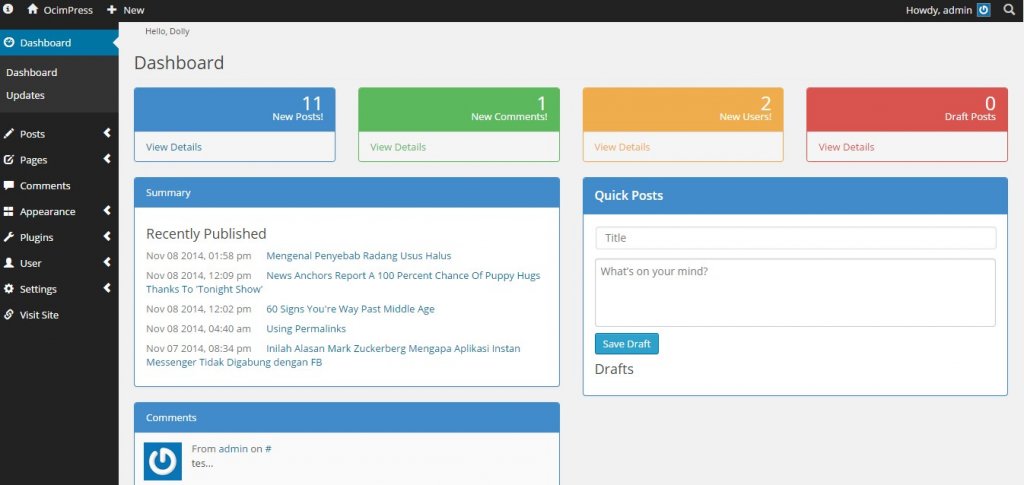Image resolution: width=1024 pixels, height=485 pixels.
Task: Click the Dashboard gauge icon in the sidebar
Action: (x=8, y=42)
